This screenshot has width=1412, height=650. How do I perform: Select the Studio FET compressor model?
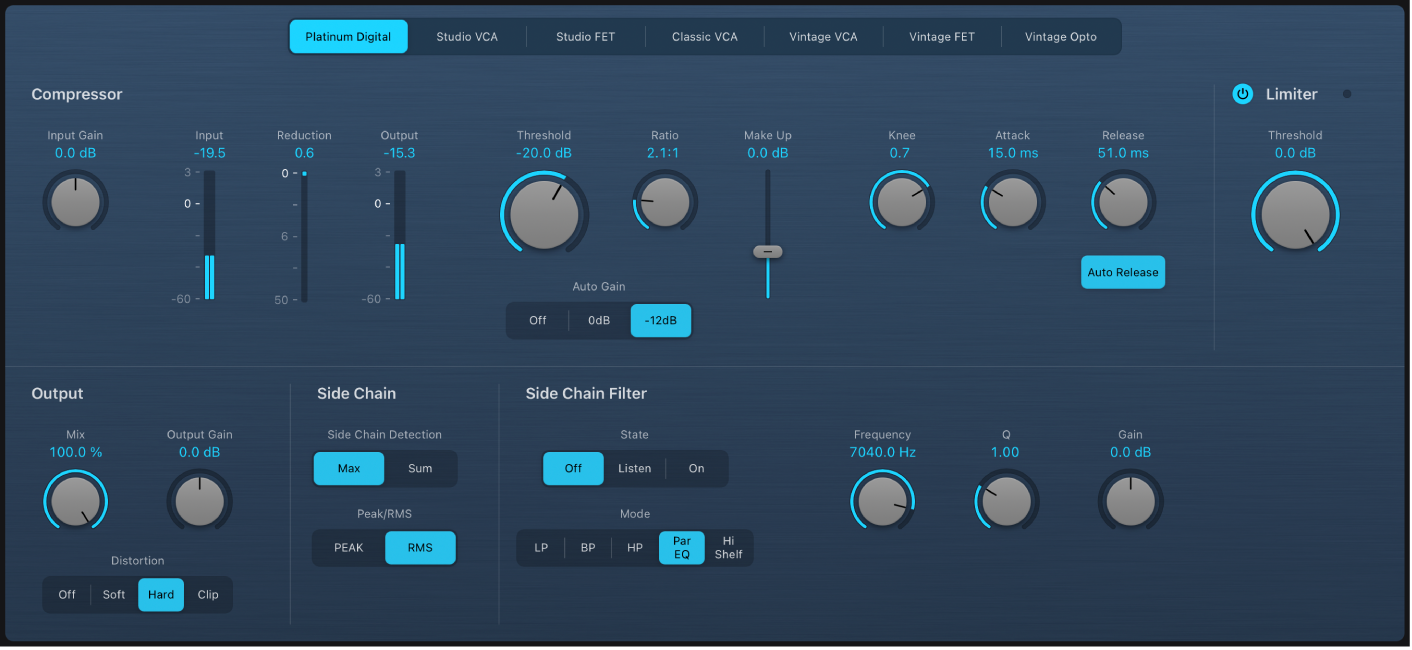point(586,36)
